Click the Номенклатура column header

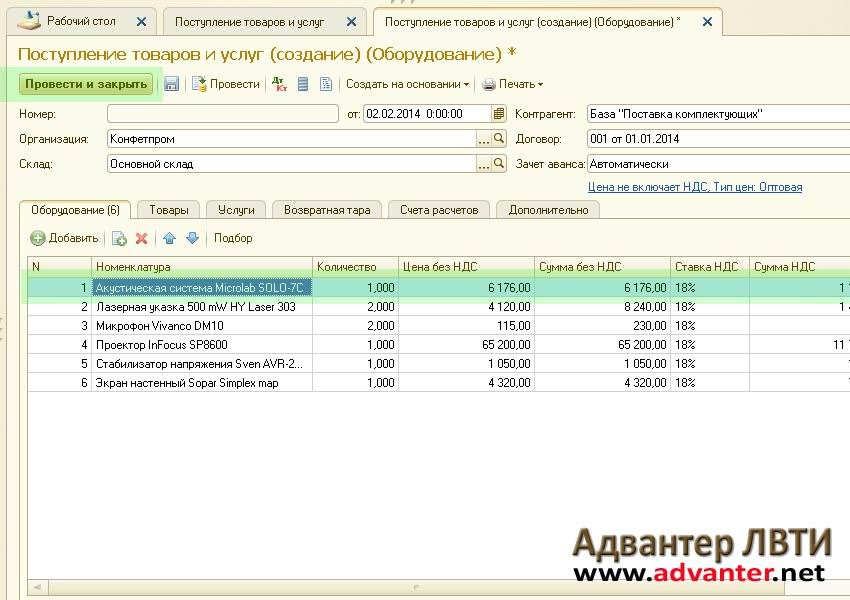[202, 267]
